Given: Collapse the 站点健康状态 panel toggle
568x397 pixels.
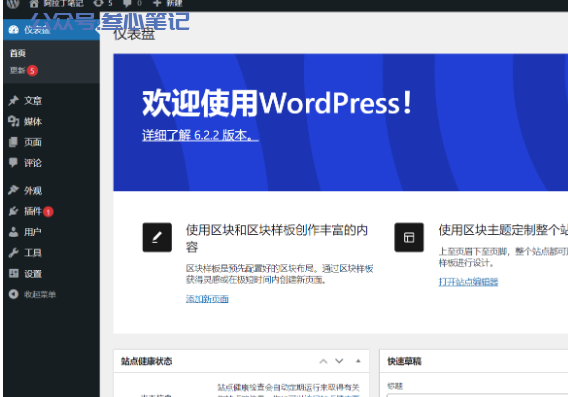Looking at the screenshot, I should tap(358, 361).
